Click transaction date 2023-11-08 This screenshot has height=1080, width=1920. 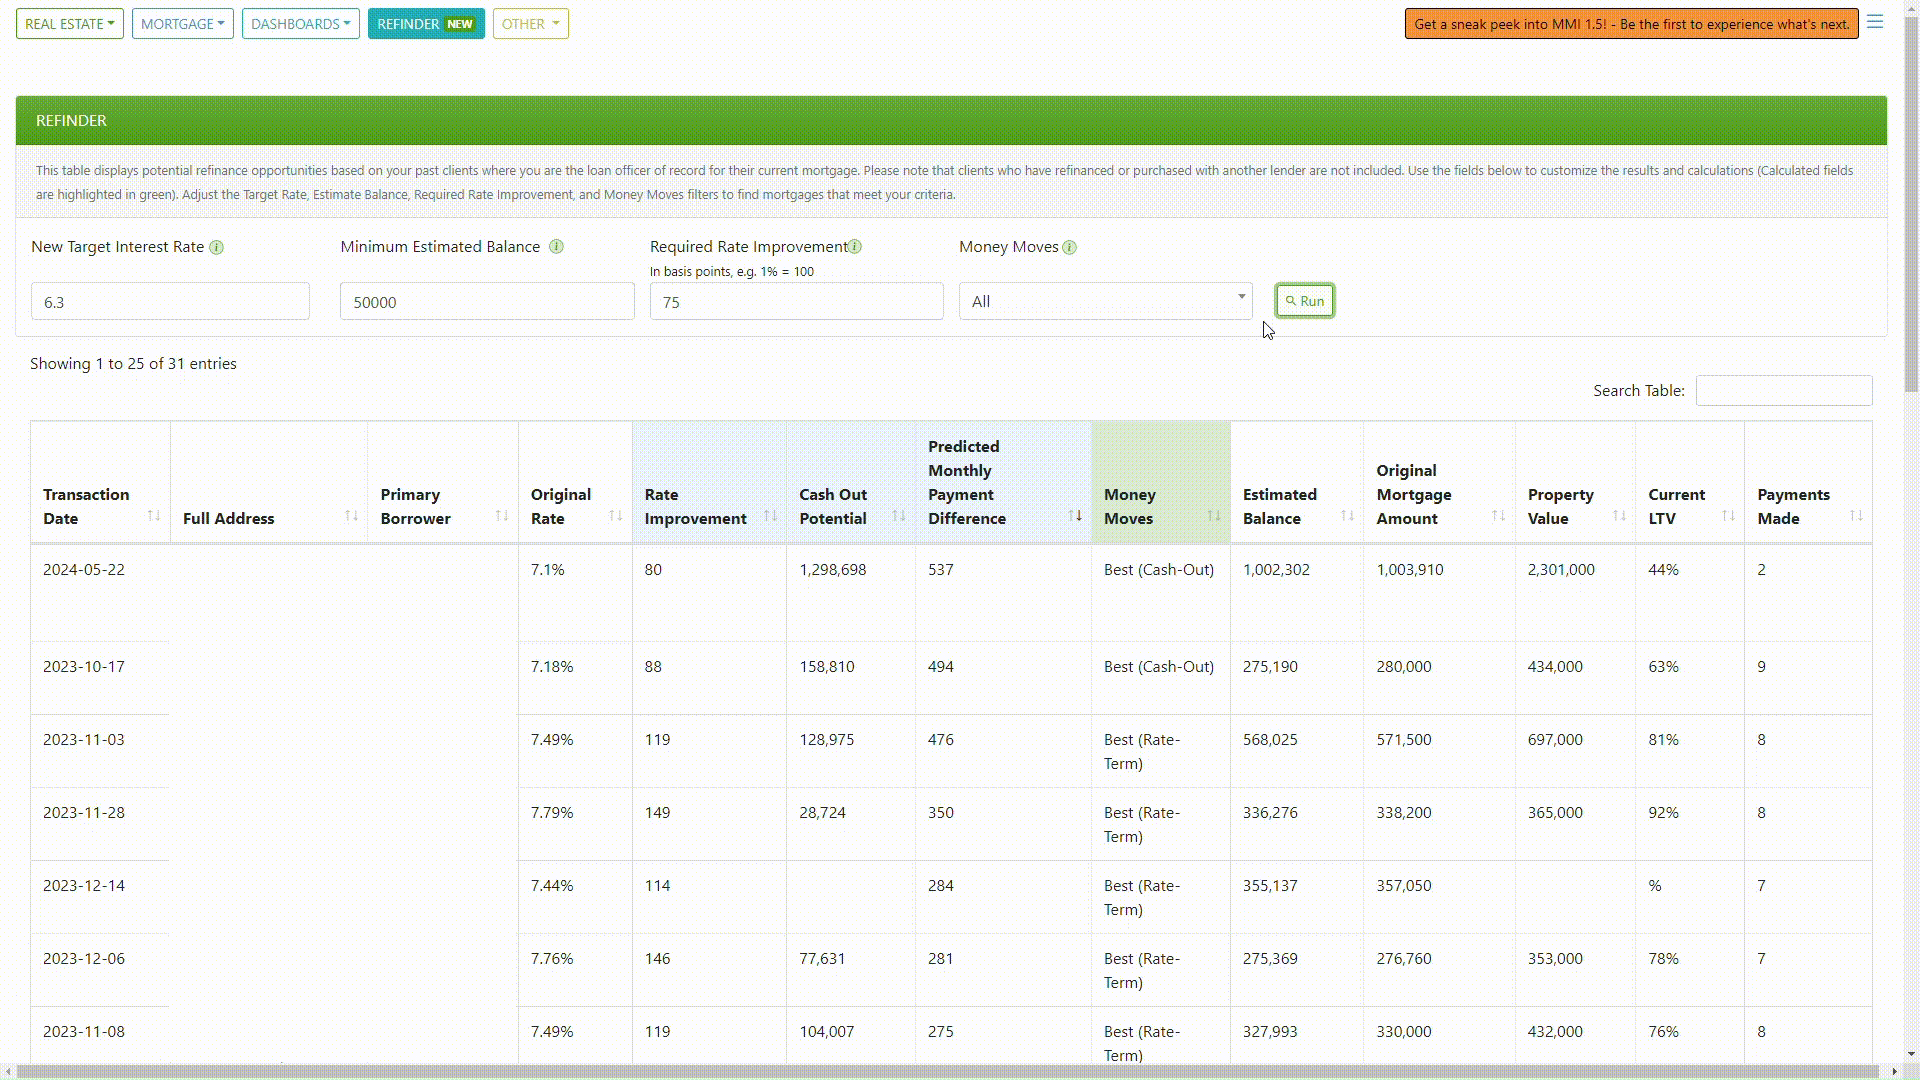(x=84, y=1032)
